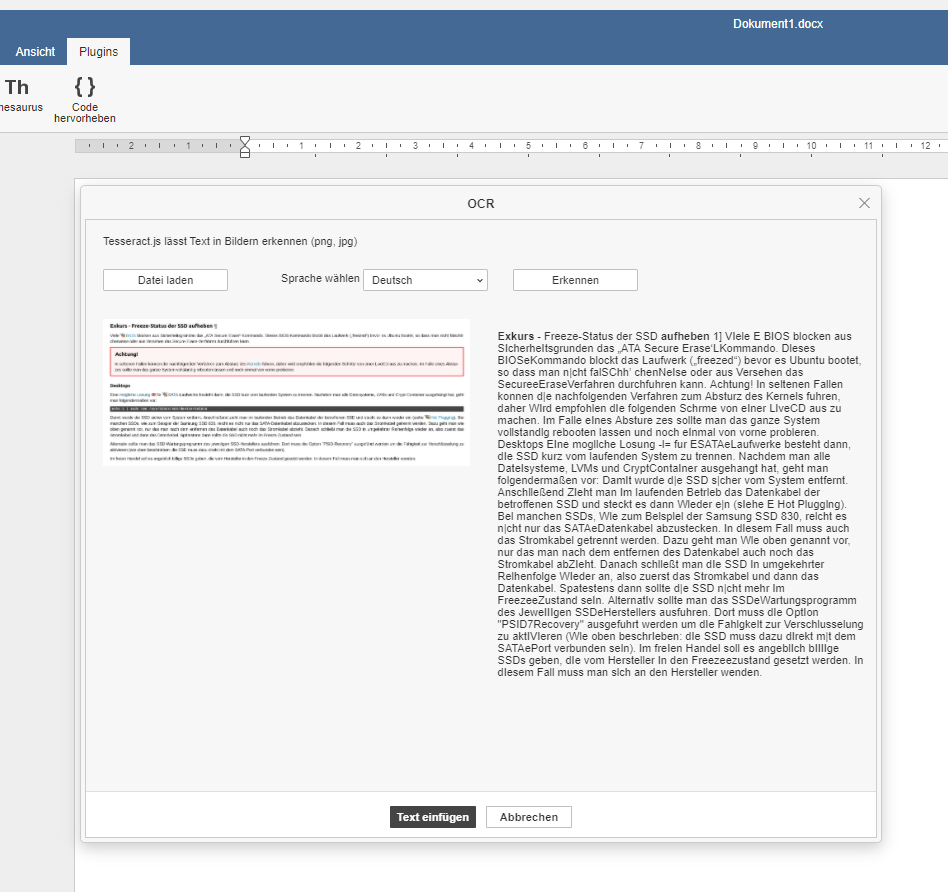This screenshot has height=892, width=948.
Task: Launch the Code hervorheben plugin
Action: [x=85, y=97]
